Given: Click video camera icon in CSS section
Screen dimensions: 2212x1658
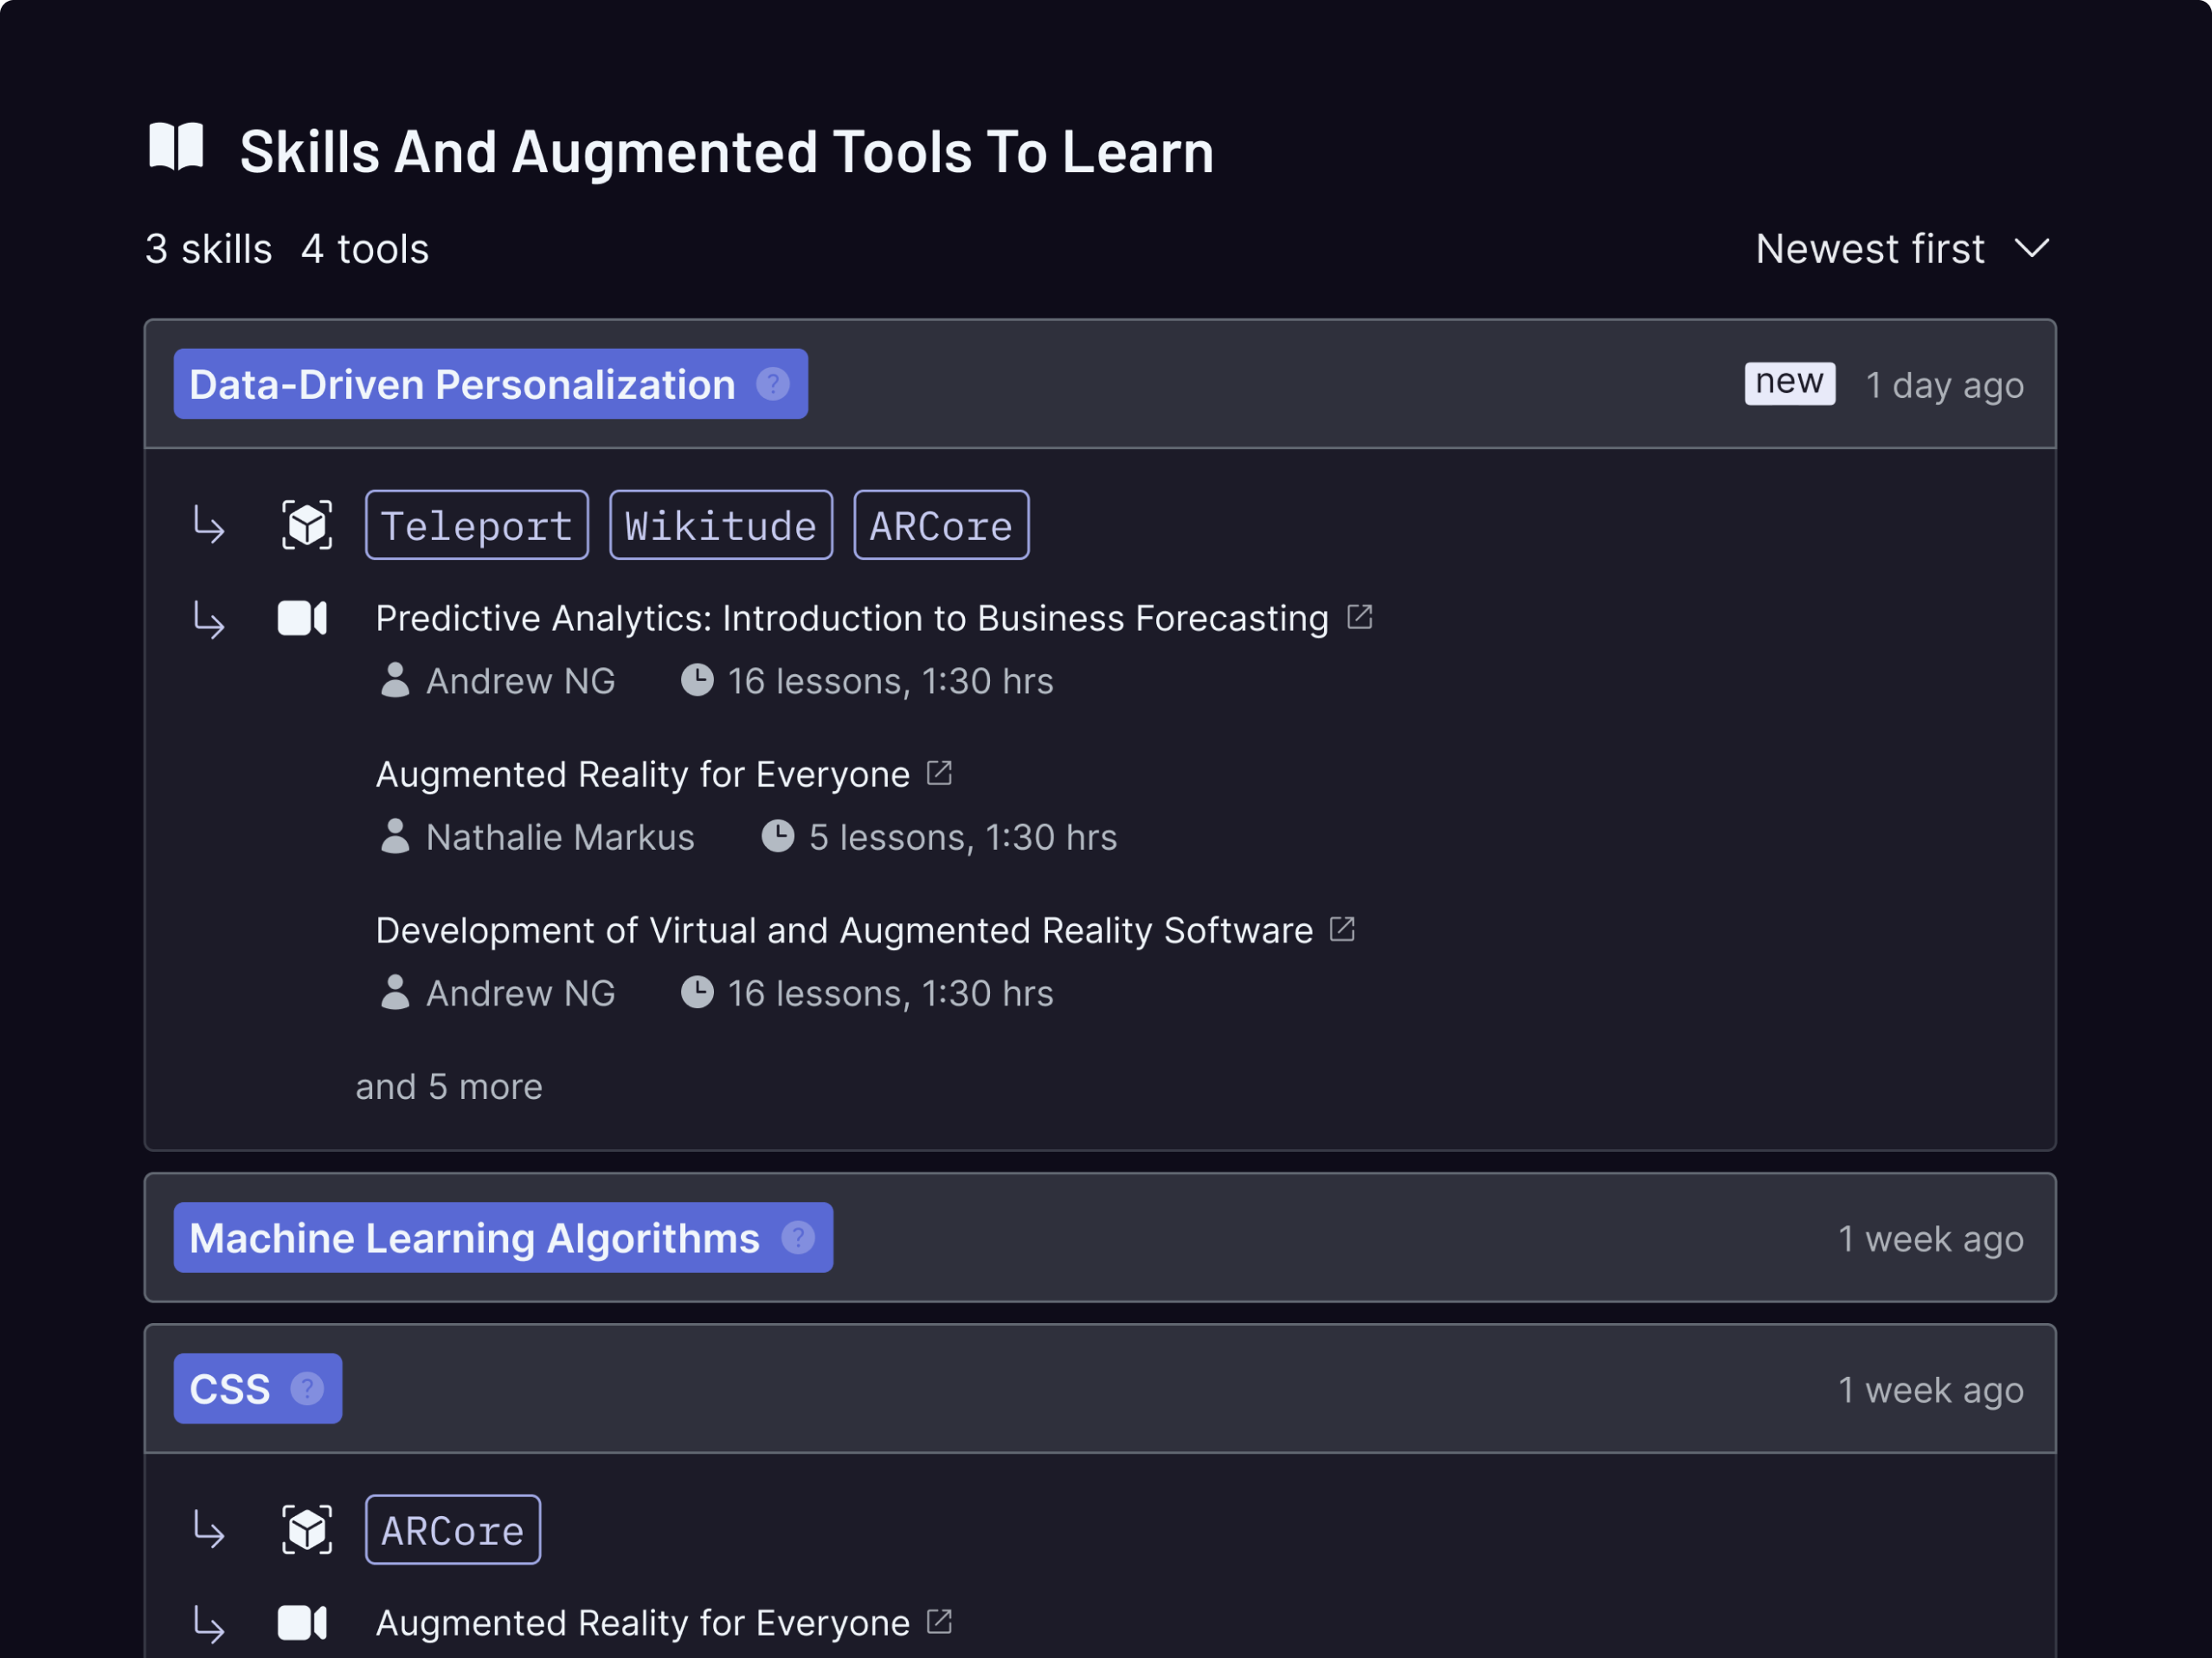Looking at the screenshot, I should [x=302, y=1623].
